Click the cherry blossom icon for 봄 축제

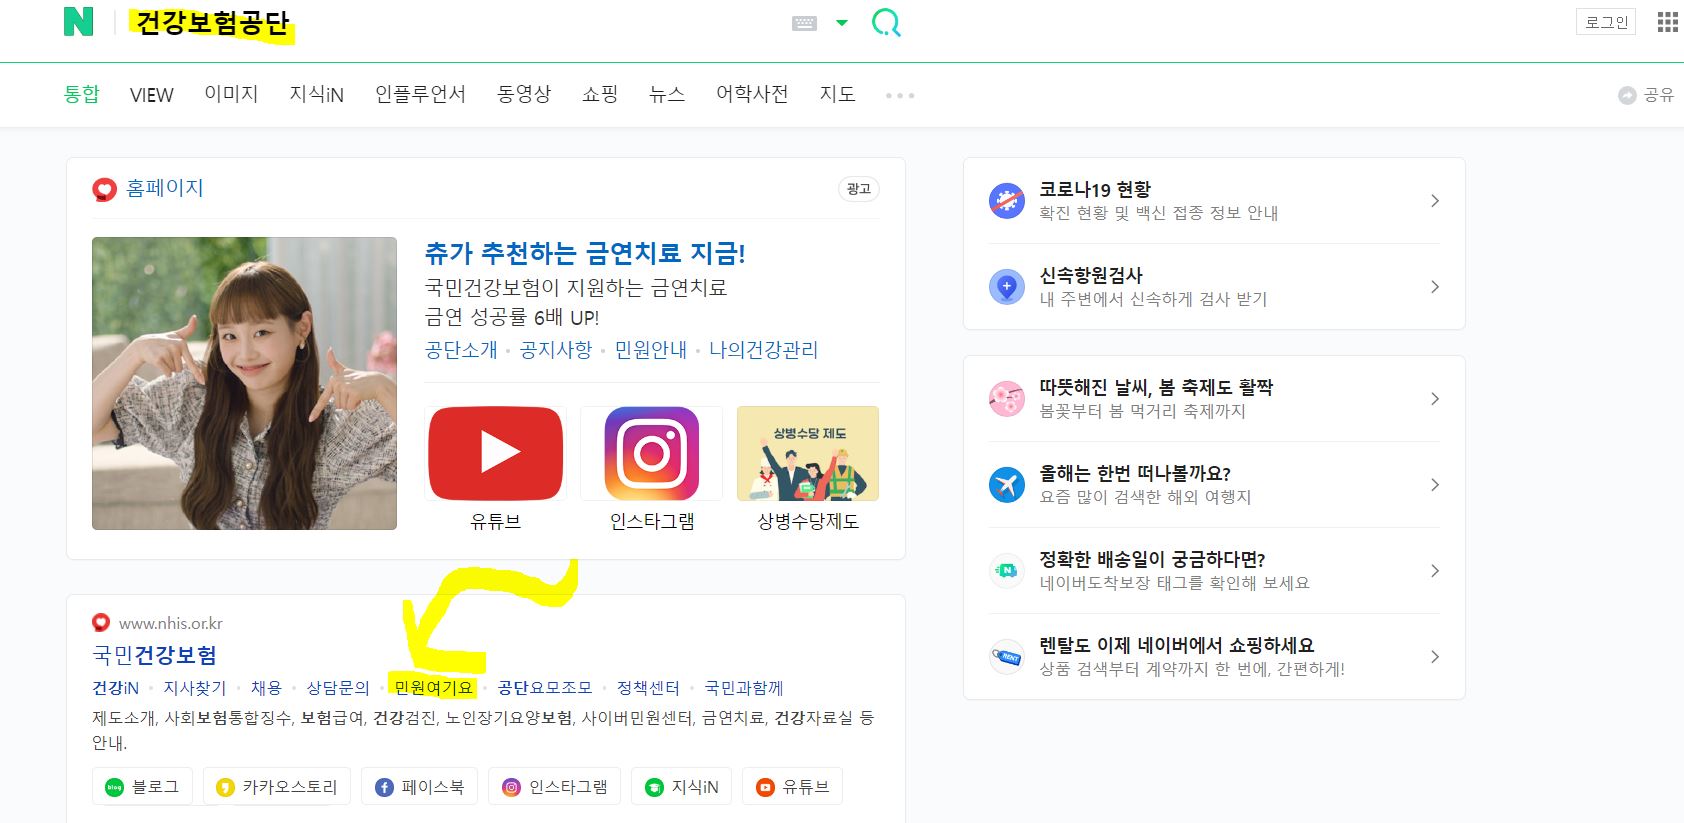click(1007, 399)
